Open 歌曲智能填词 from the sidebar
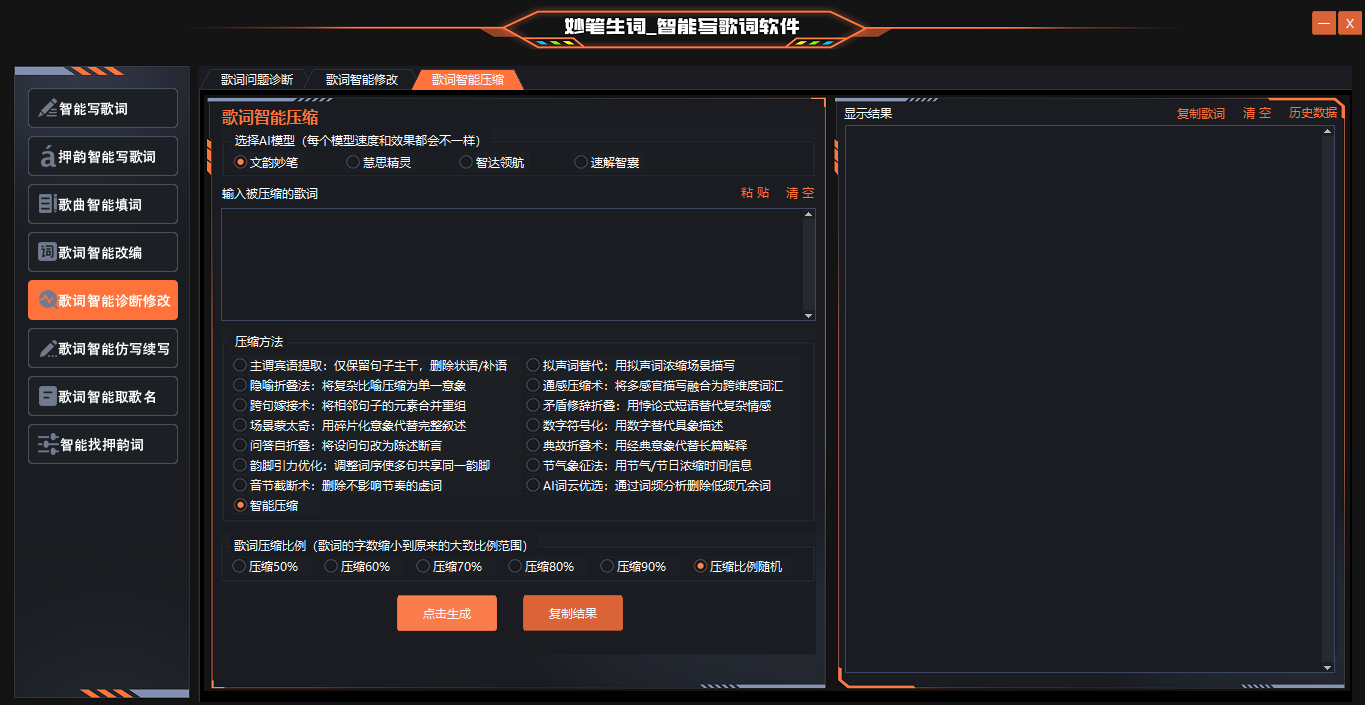This screenshot has width=1365, height=705. pos(103,204)
